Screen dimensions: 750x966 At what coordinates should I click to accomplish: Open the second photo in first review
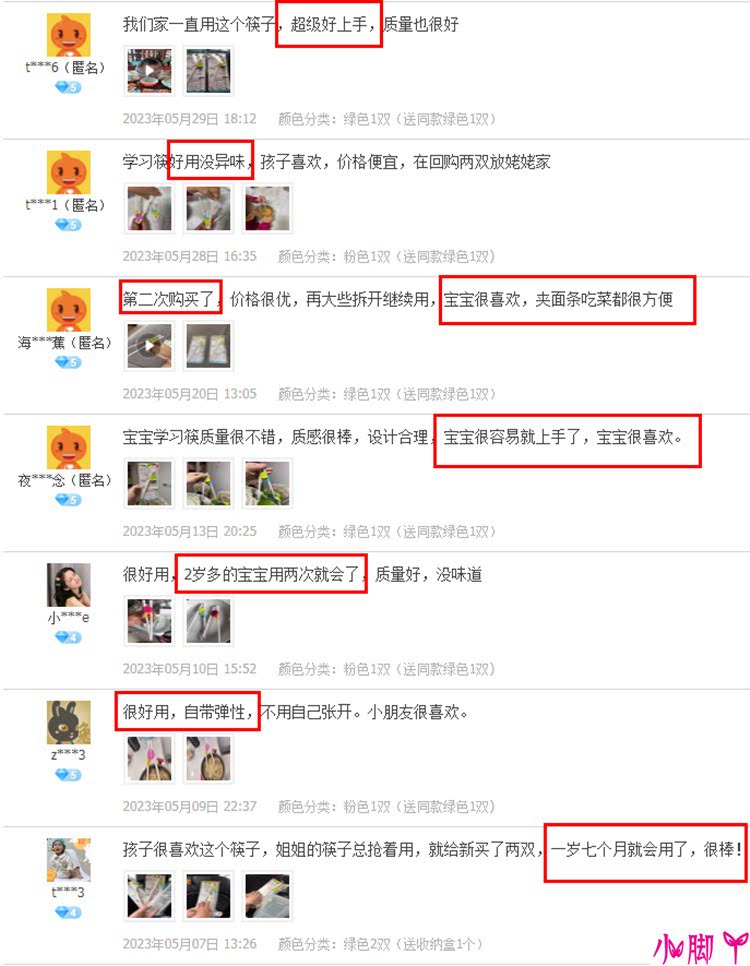(208, 71)
